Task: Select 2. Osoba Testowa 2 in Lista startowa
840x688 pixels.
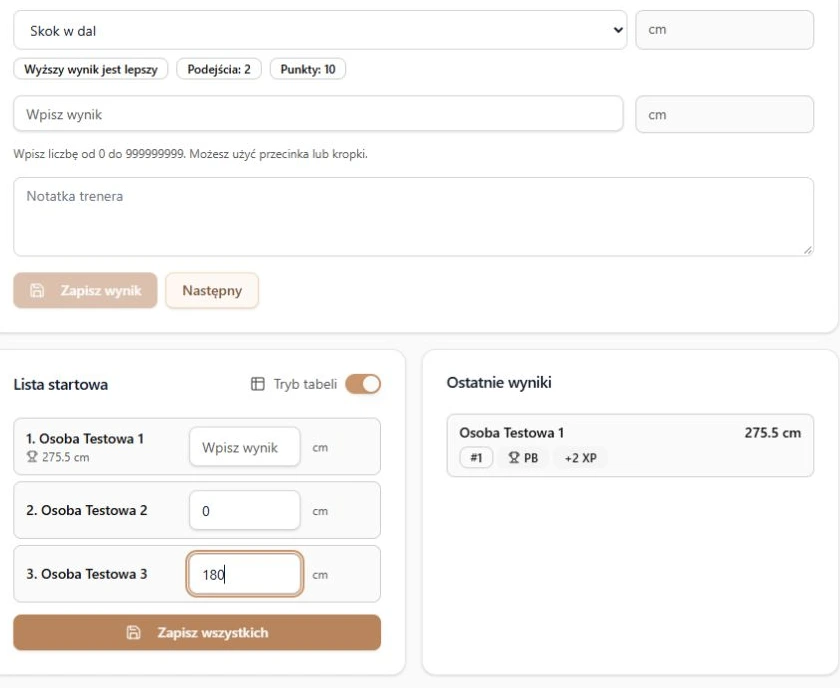Action: click(x=87, y=510)
